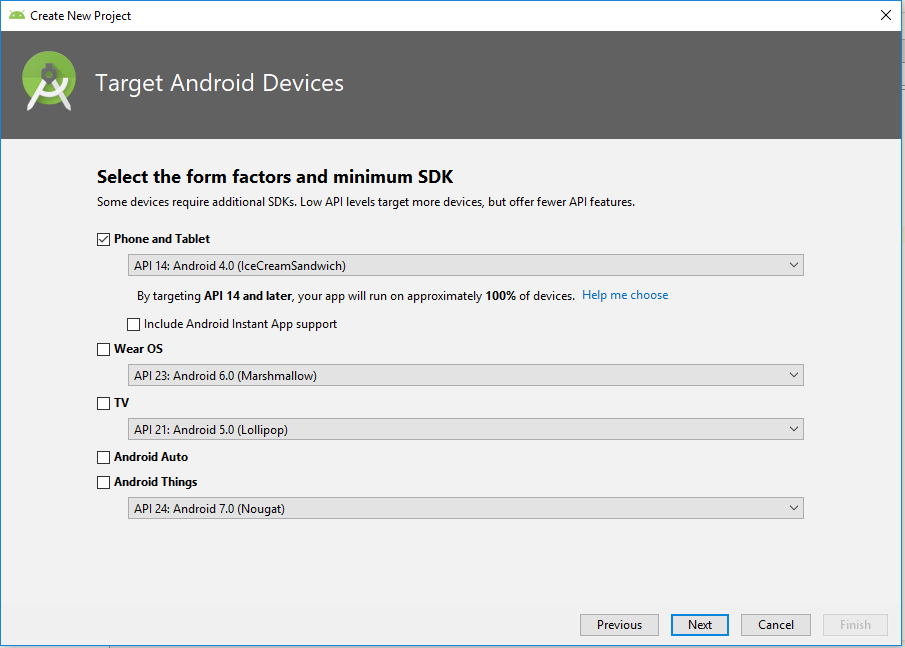Click the 'API 14 and later' coverage text
This screenshot has width=905, height=648.
[x=248, y=296]
